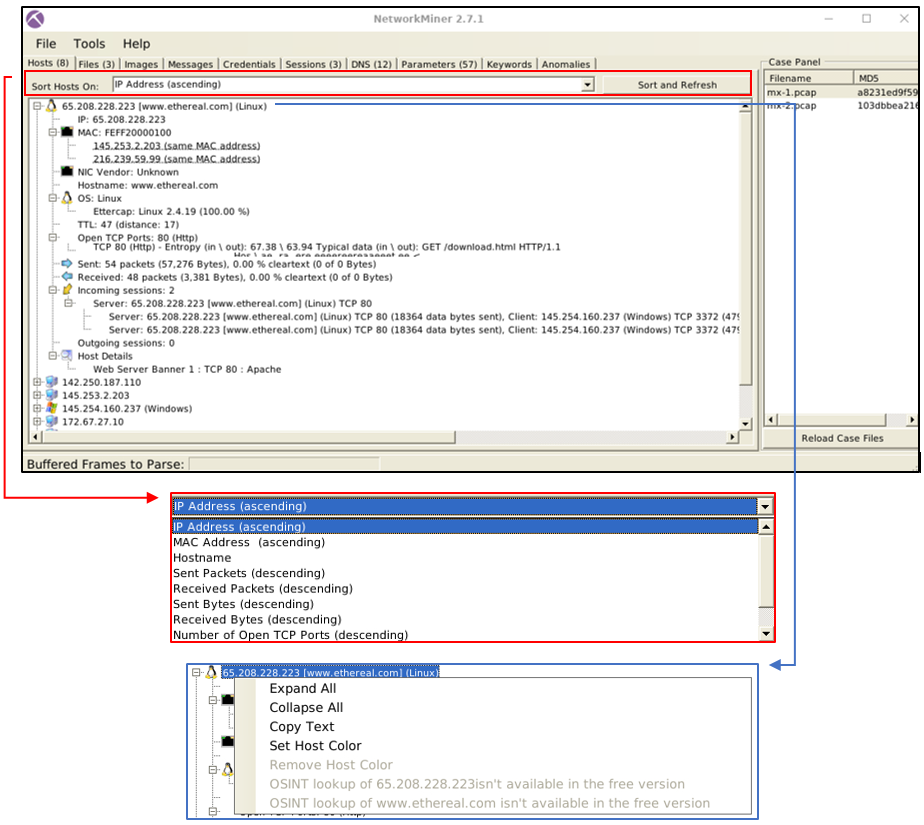Image resolution: width=924 pixels, height=825 pixels.
Task: Open the Tools menu
Action: (x=89, y=44)
